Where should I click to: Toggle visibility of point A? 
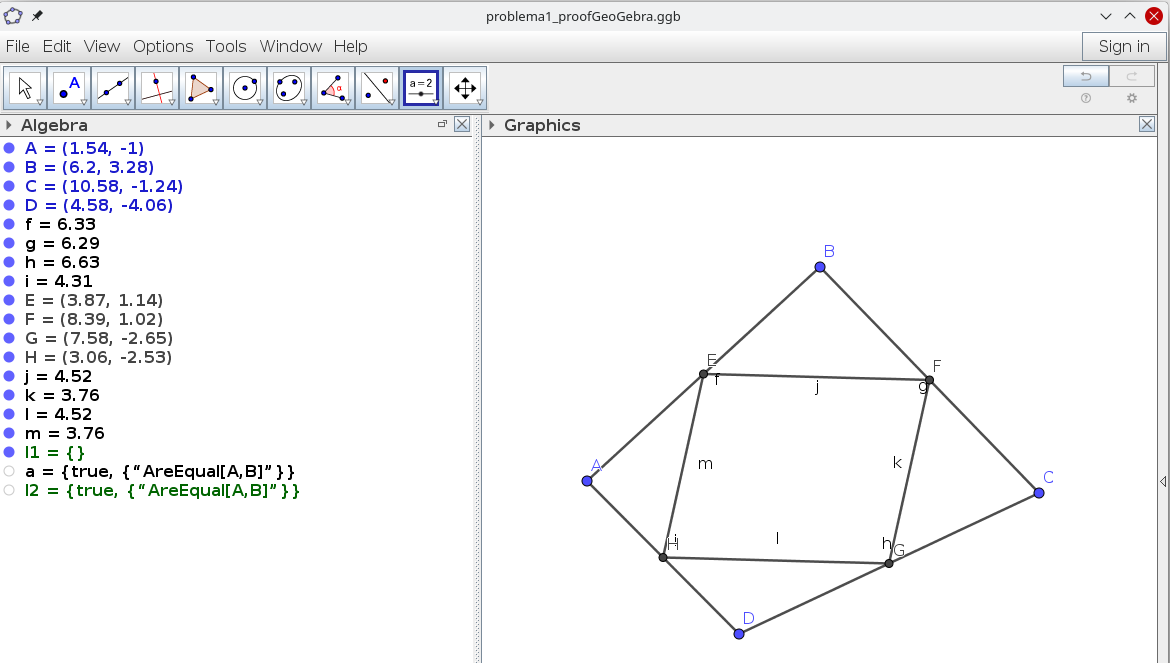point(9,148)
